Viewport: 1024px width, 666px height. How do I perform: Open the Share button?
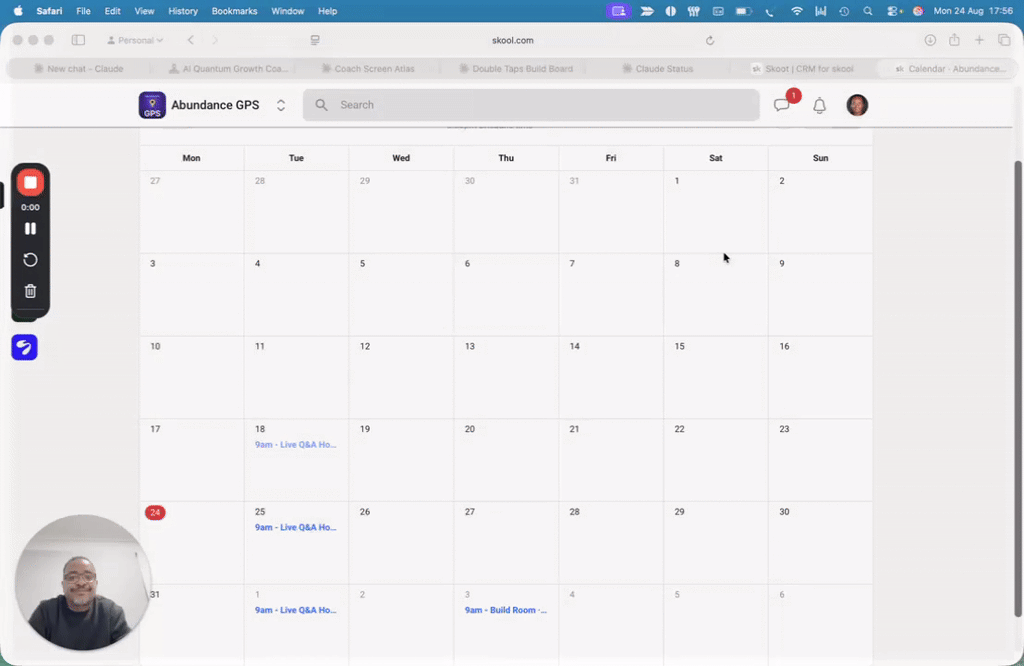(x=954, y=40)
